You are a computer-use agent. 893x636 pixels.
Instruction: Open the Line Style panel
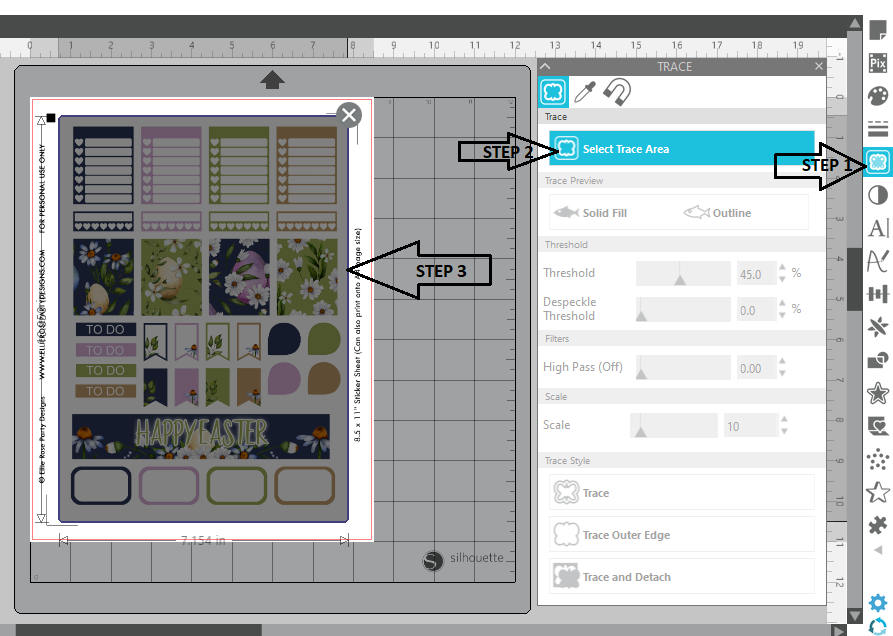point(878,129)
